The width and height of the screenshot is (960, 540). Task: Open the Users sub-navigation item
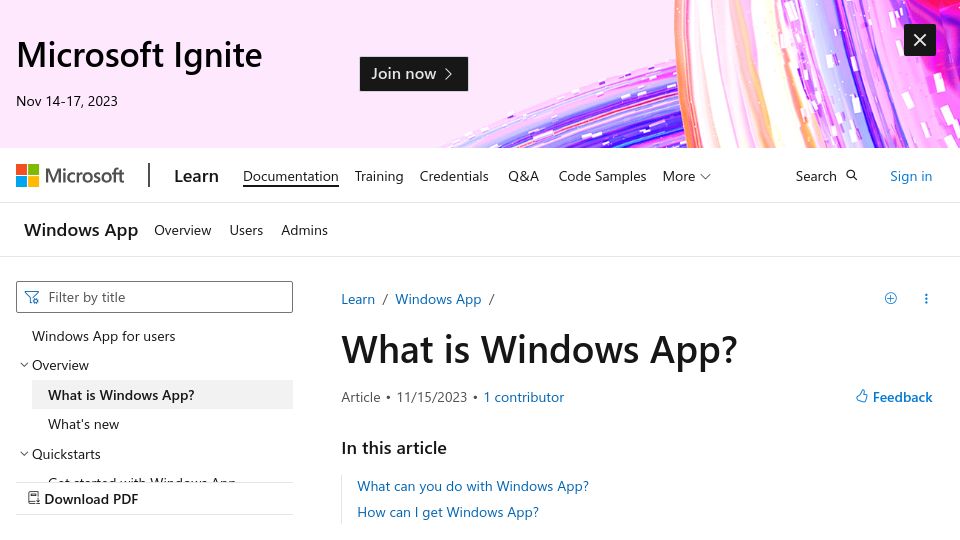point(246,230)
